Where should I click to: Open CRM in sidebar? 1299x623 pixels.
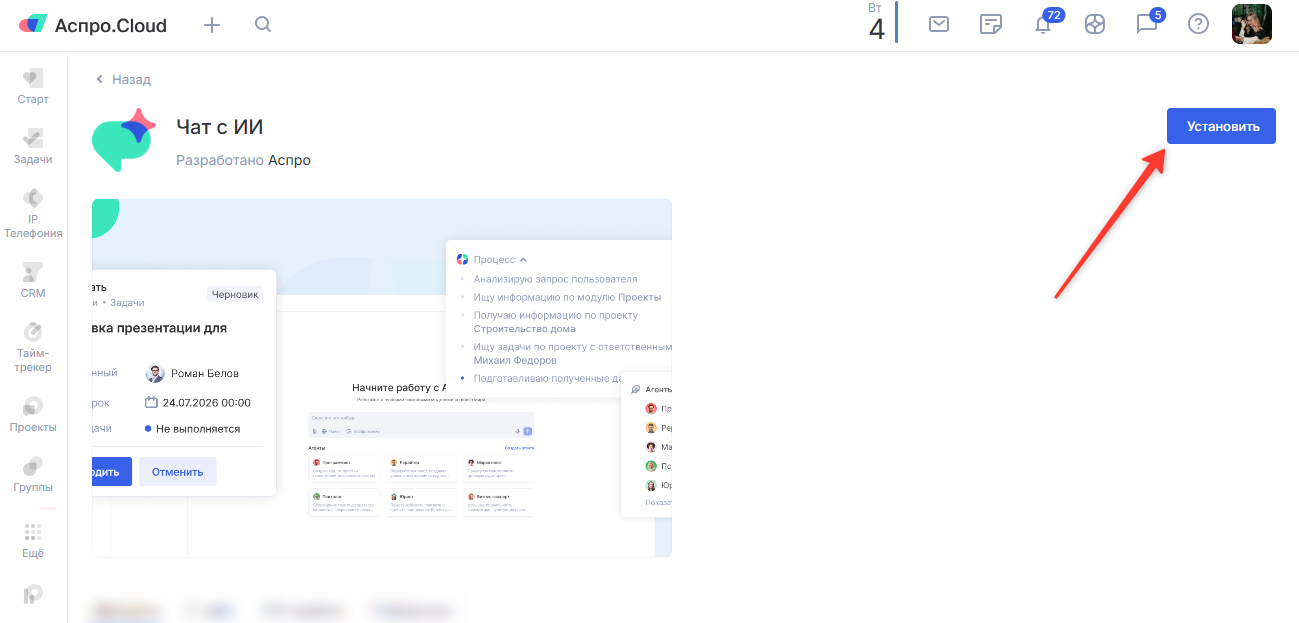coord(33,281)
